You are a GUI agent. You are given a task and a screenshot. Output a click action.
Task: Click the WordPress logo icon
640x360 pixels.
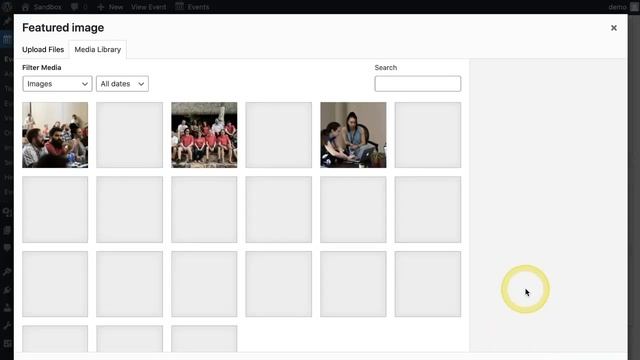coord(7,7)
